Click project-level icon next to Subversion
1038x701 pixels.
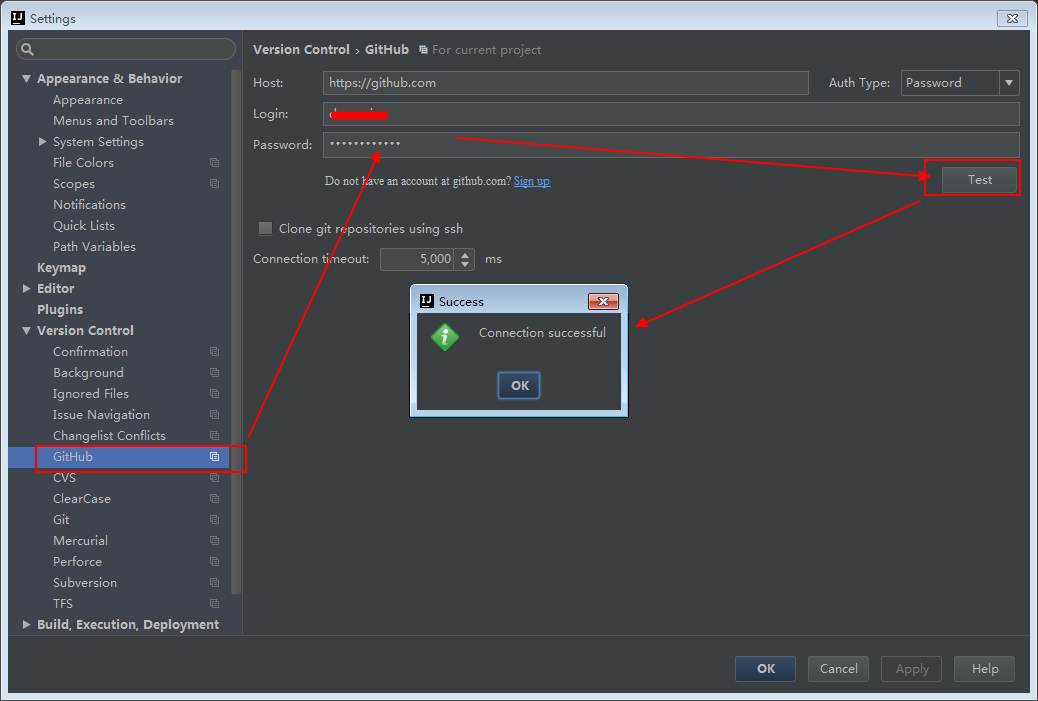pos(214,583)
